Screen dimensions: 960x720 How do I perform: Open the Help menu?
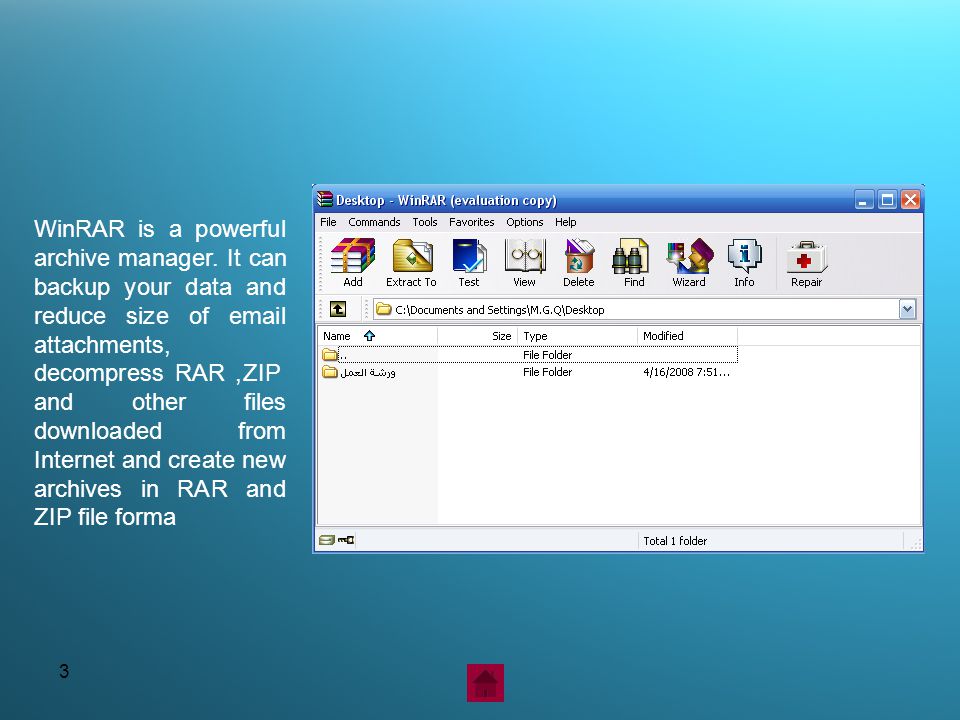(x=566, y=222)
